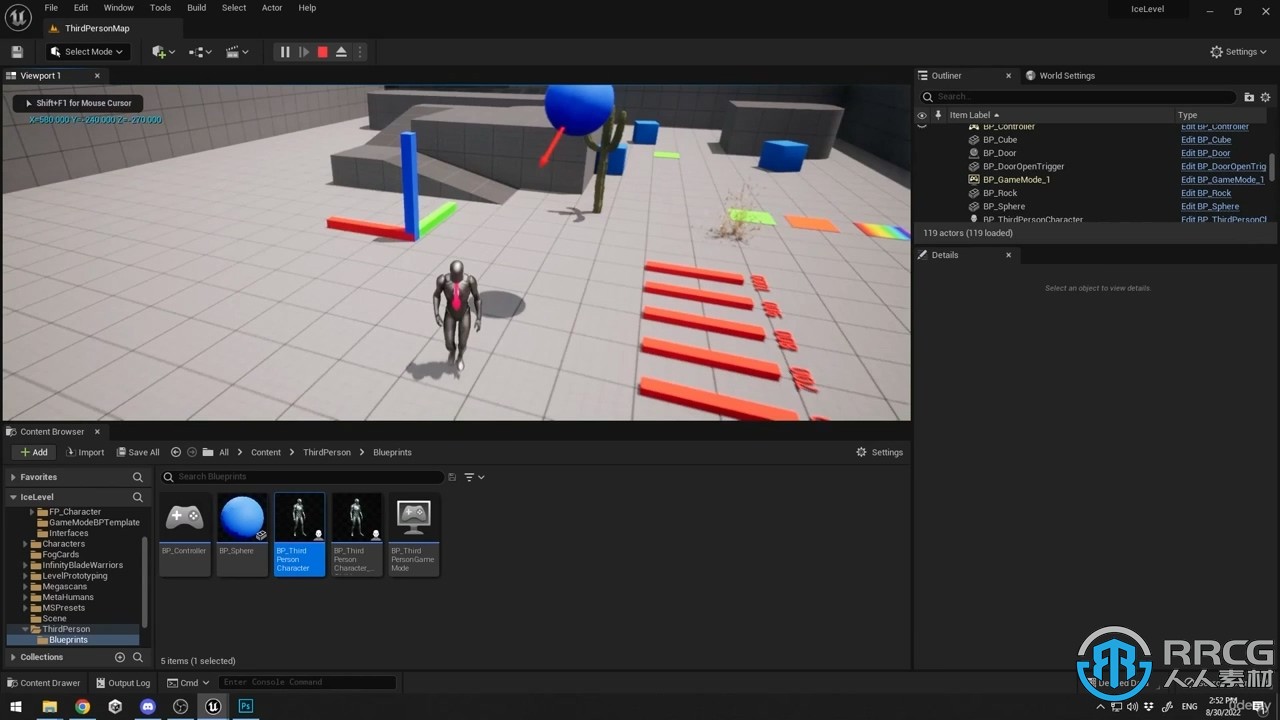Viewport: 1280px width, 720px height.
Task: Open Photoshop from the taskbar
Action: [245, 706]
